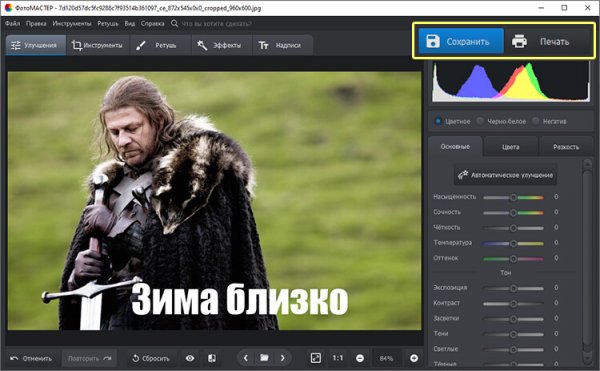Click the Светлые slider handle
Viewport: 600px width, 371px height.
[x=513, y=350]
